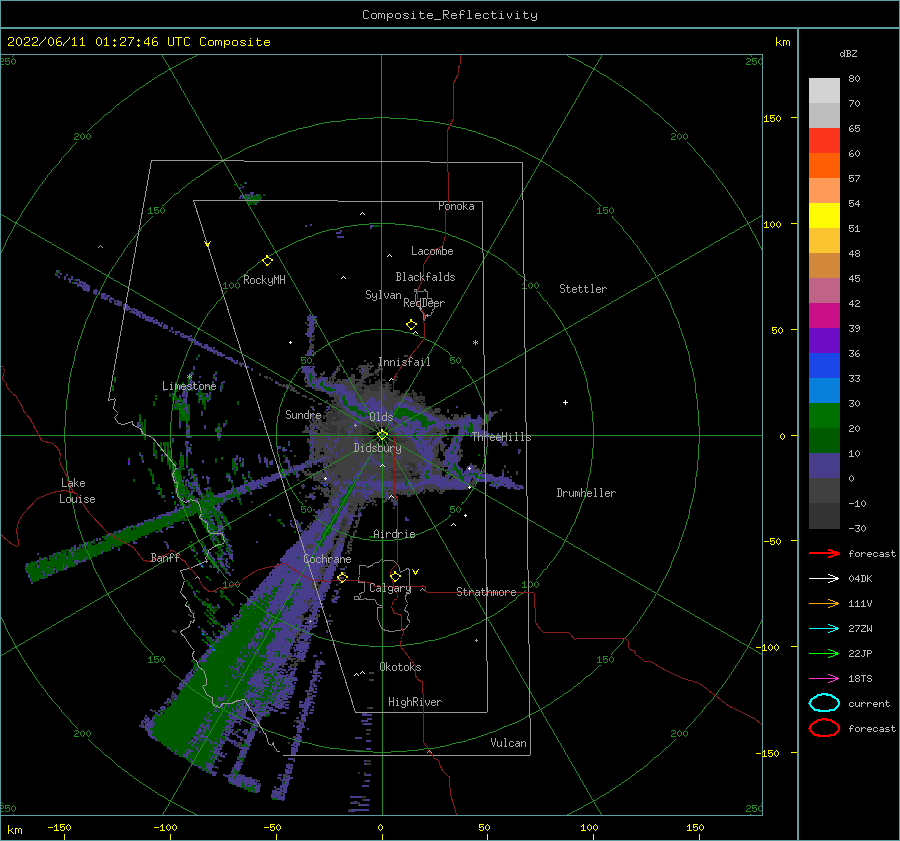Choose the green 22JP arrow legend icon

824,653
